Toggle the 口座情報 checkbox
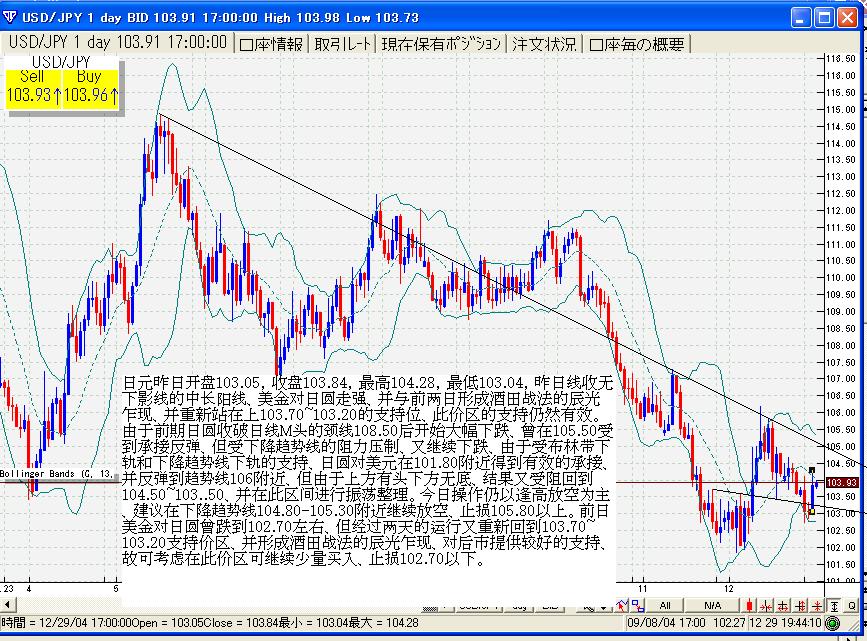This screenshot has height=641, width=867. coord(271,43)
